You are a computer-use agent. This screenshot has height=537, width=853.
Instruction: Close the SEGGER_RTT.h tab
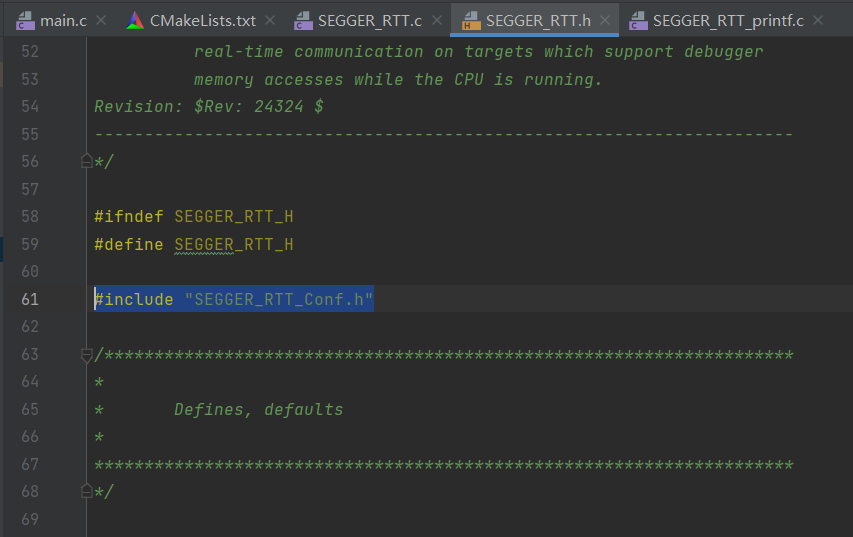[603, 20]
